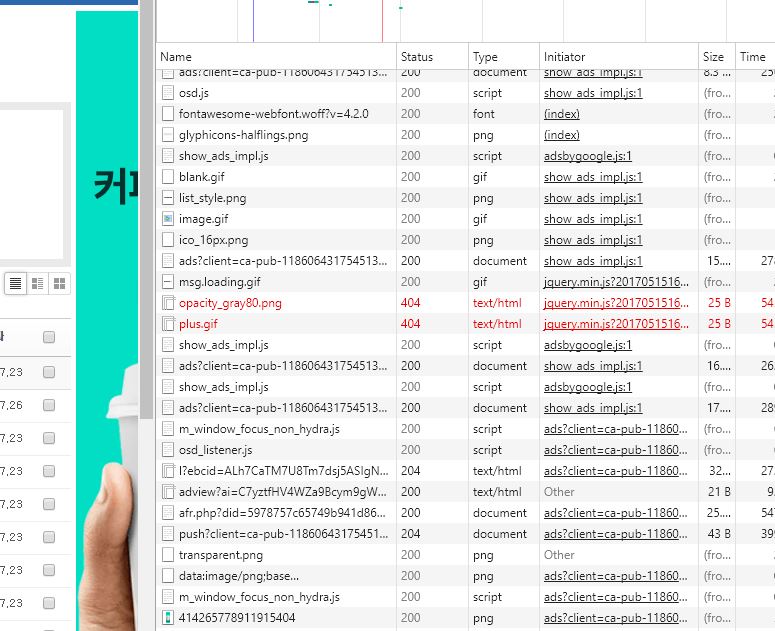Open the (index) initiator link for fontawesome-webfont.woff
The image size is (775, 631).
tap(562, 114)
